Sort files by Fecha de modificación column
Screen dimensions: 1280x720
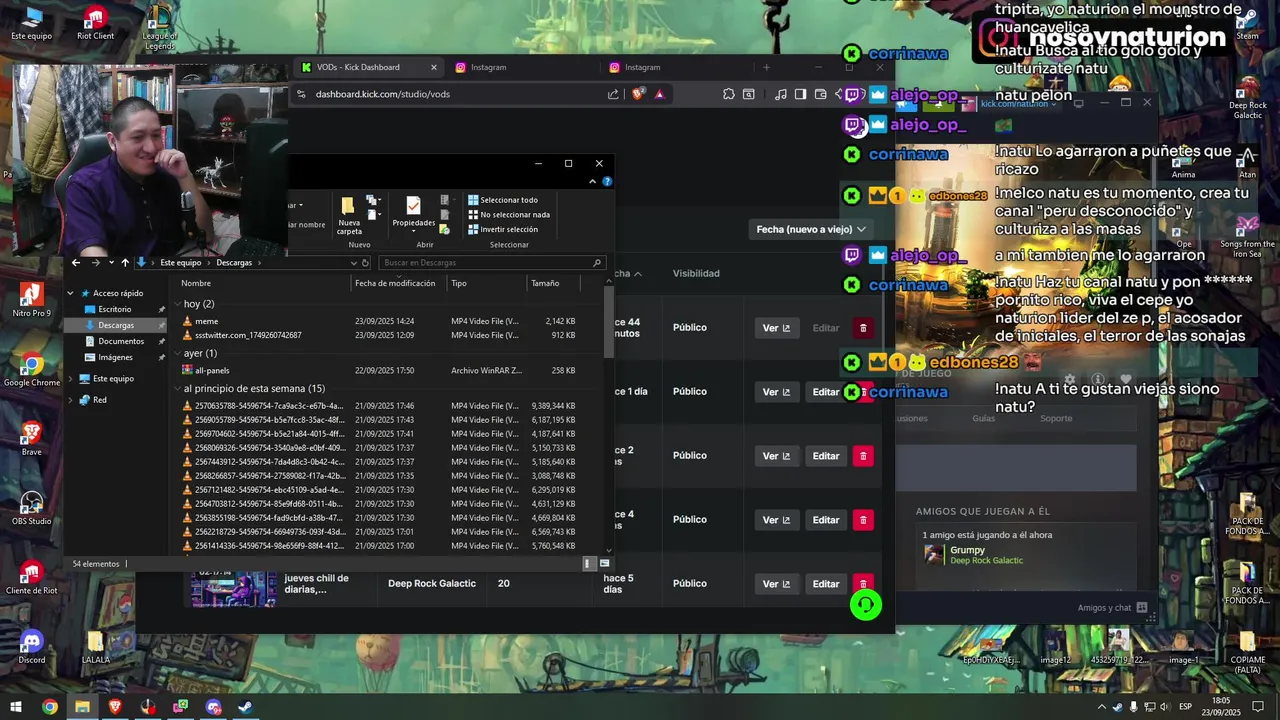399,283
